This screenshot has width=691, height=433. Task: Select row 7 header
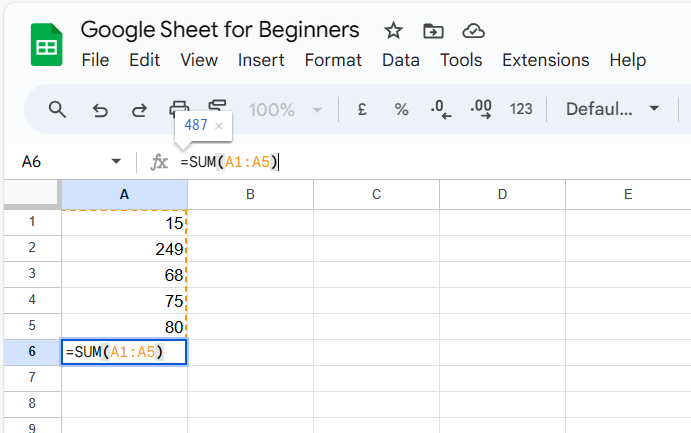[32, 378]
